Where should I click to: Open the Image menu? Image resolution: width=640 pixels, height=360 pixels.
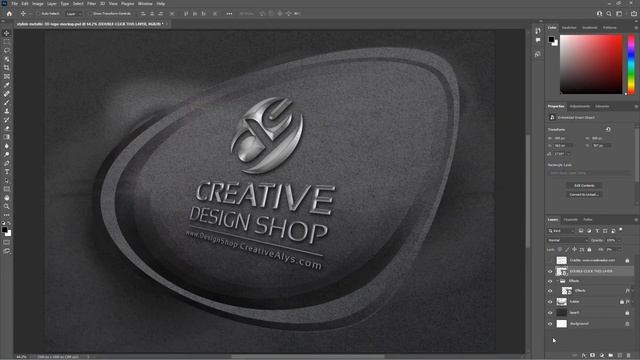click(38, 4)
